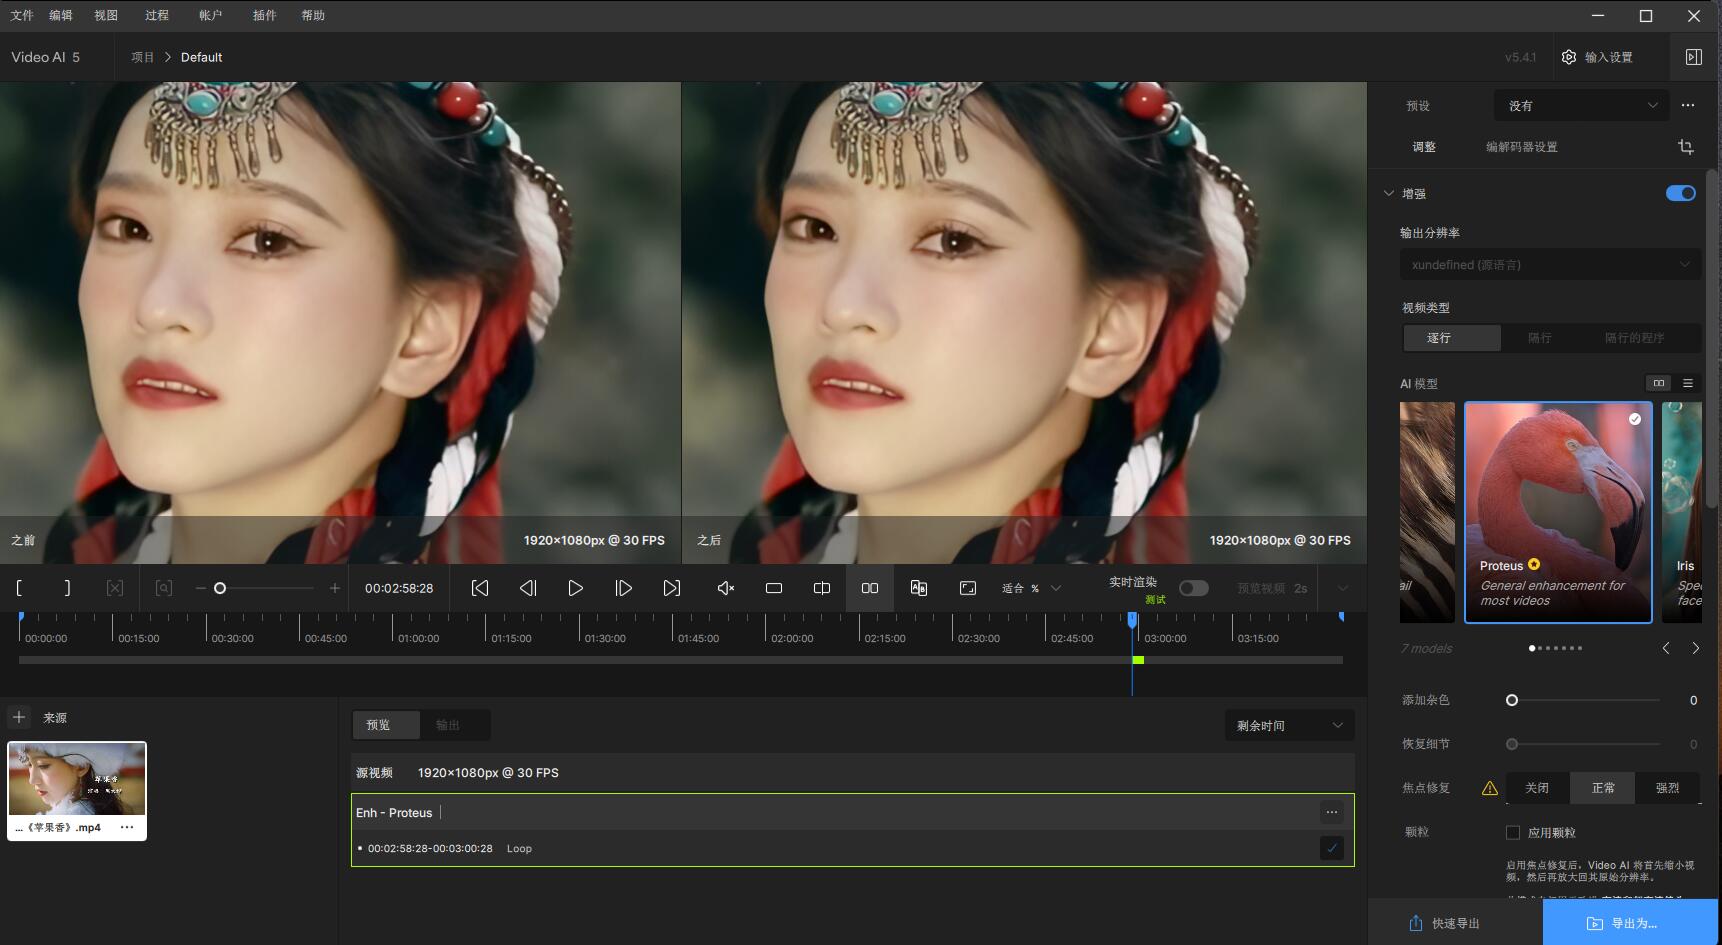Select side-by-side view layout
Viewport: 1722px width, 945px height.
(x=870, y=588)
